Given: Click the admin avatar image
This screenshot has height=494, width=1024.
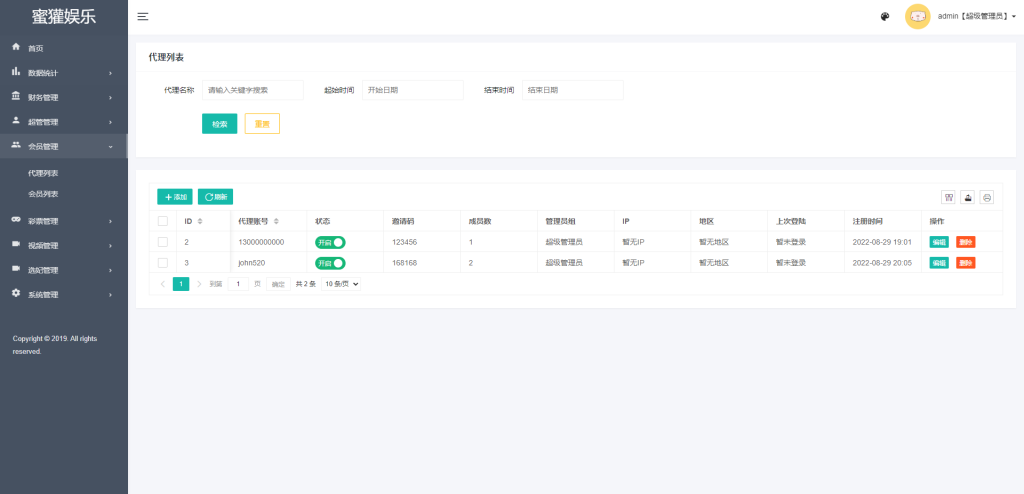Looking at the screenshot, I should 917,16.
